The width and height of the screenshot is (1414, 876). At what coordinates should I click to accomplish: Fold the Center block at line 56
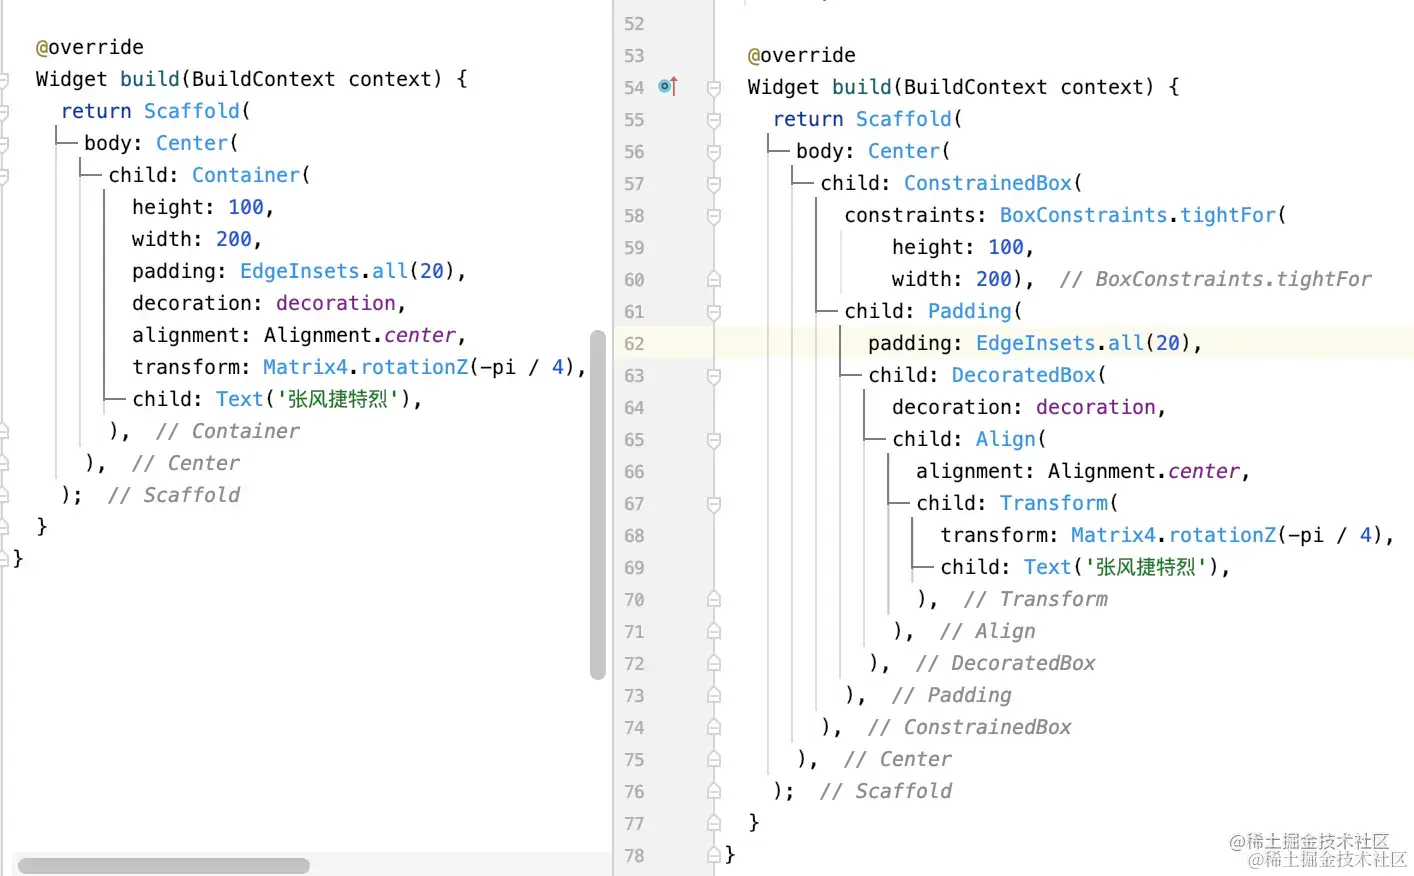(x=714, y=152)
